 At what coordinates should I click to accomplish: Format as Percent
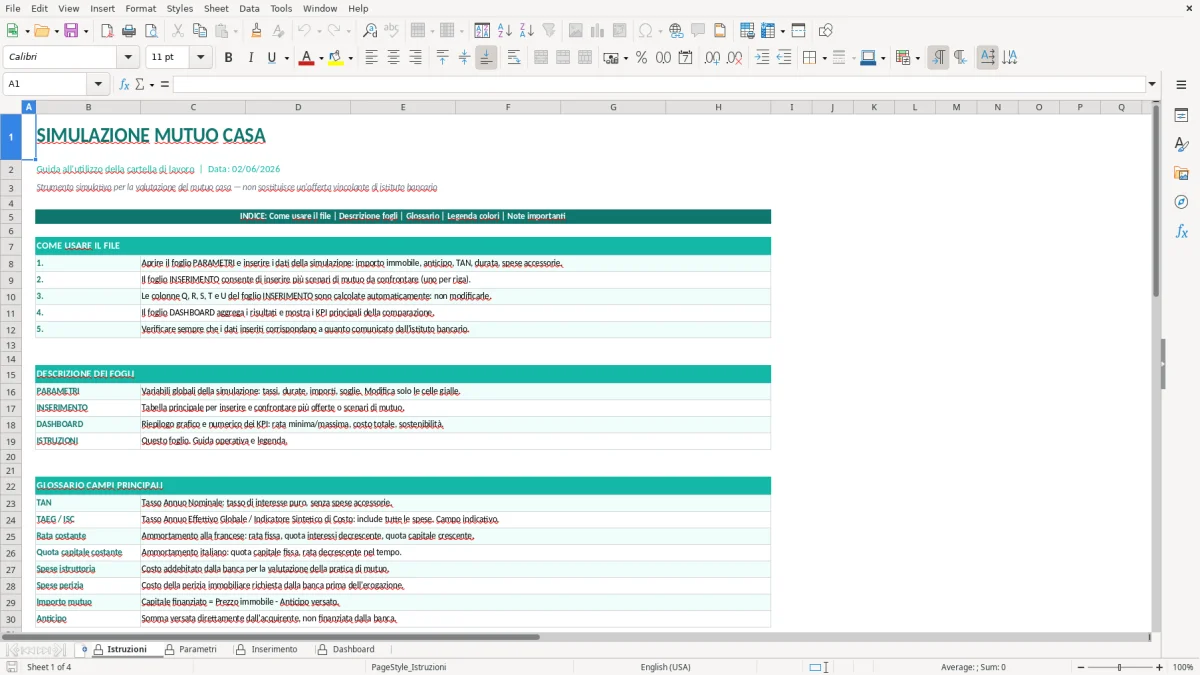tap(641, 58)
